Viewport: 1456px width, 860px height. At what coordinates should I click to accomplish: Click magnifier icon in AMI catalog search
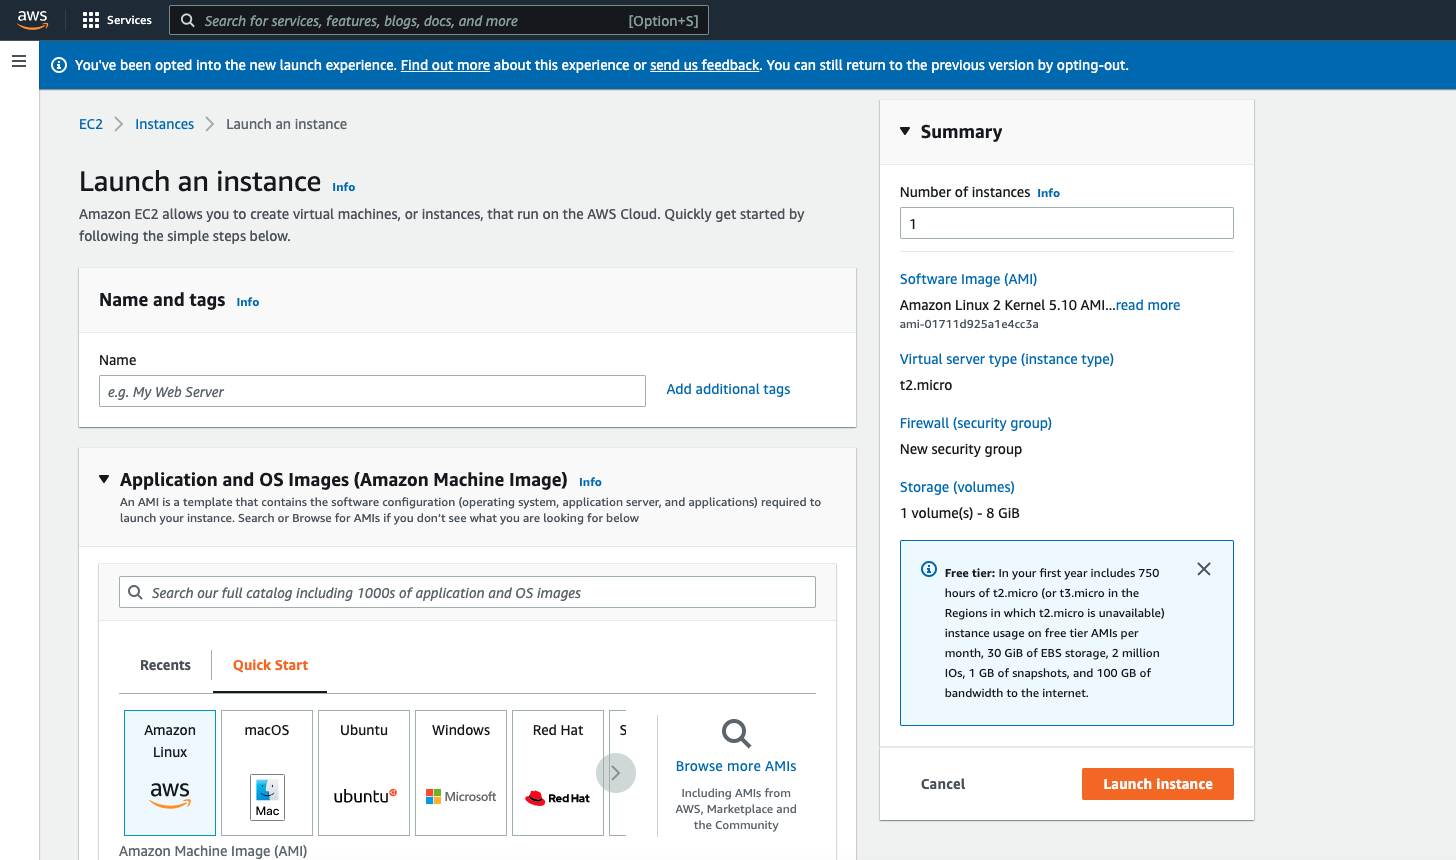click(x=135, y=592)
